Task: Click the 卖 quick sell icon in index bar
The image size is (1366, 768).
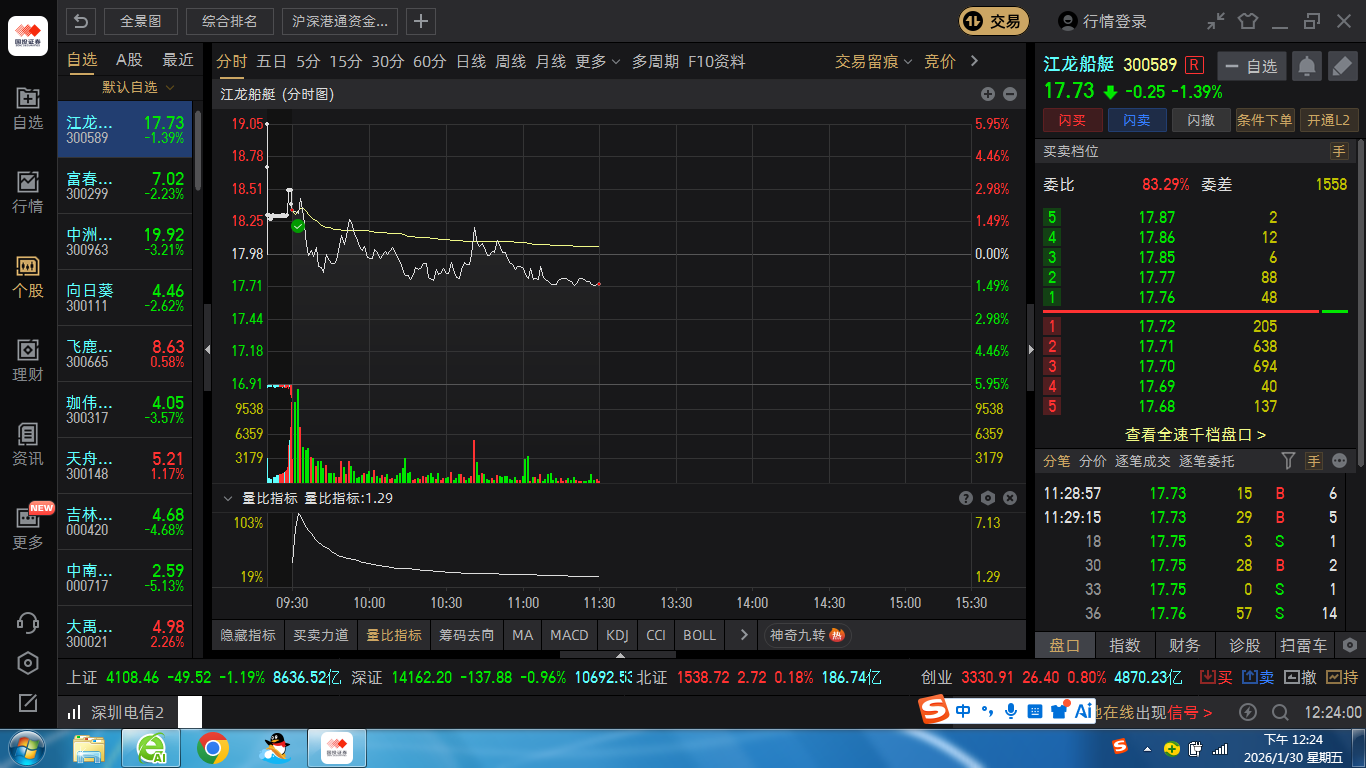Action: 1258,677
